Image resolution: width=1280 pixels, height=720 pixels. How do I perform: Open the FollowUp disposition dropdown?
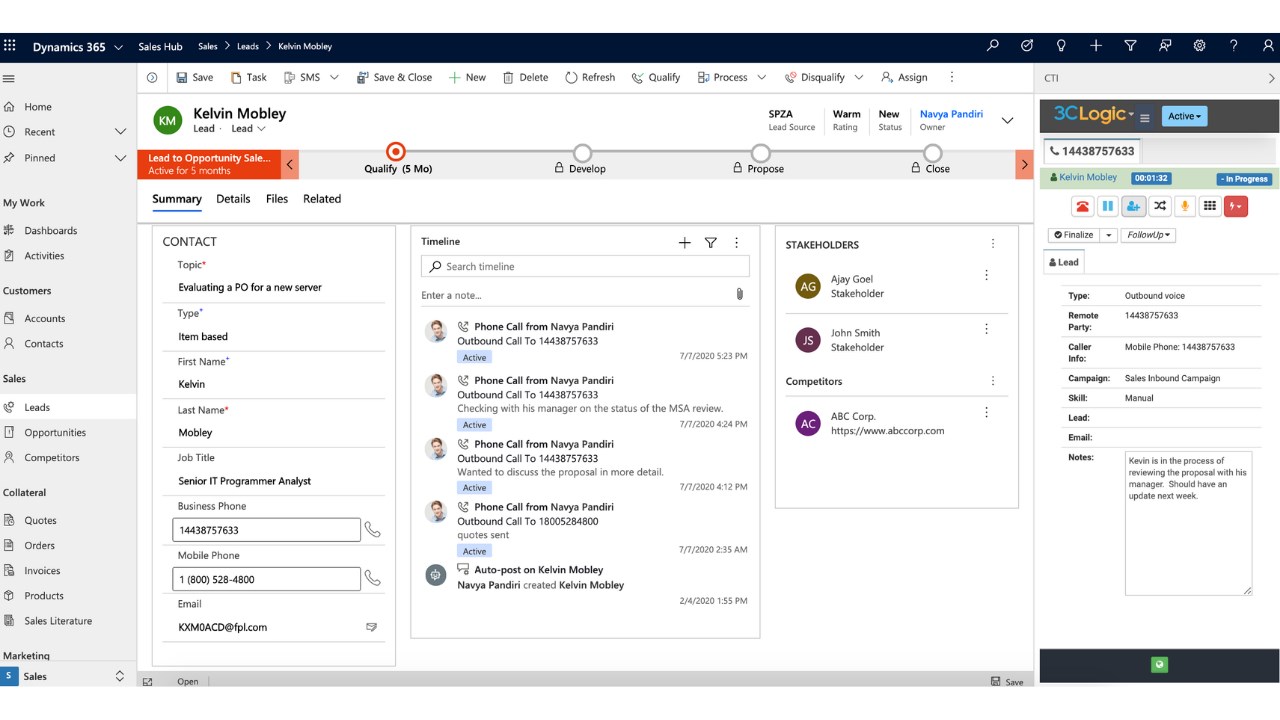(x=1148, y=235)
